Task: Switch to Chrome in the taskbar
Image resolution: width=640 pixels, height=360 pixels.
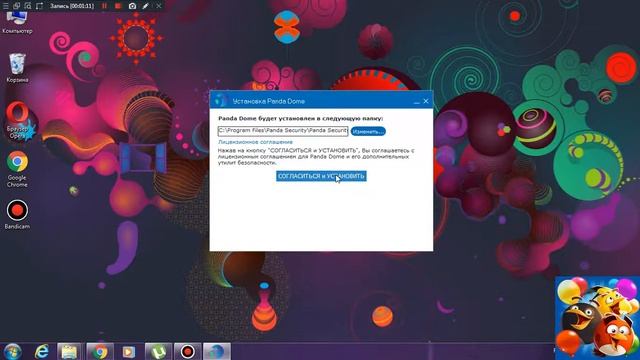Action: click(100, 351)
